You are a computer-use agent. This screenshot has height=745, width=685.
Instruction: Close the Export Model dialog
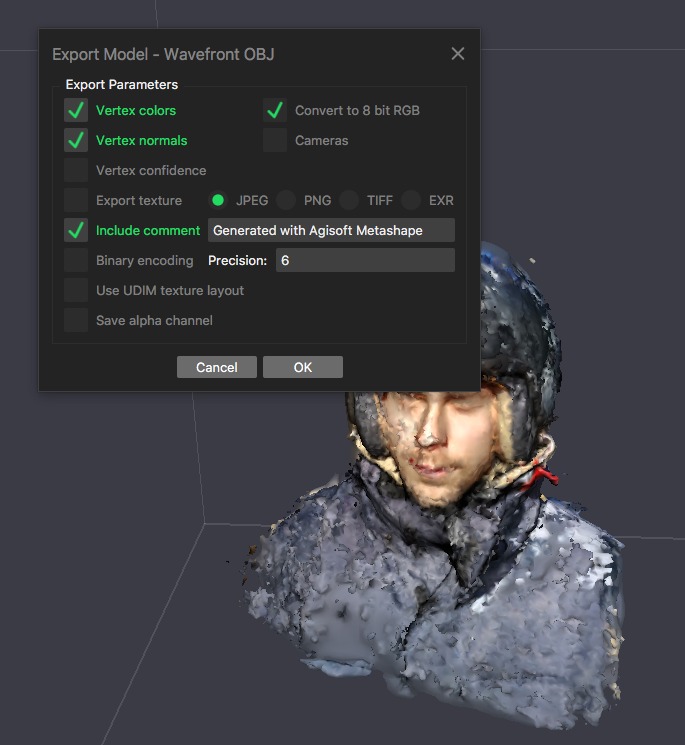[x=457, y=54]
